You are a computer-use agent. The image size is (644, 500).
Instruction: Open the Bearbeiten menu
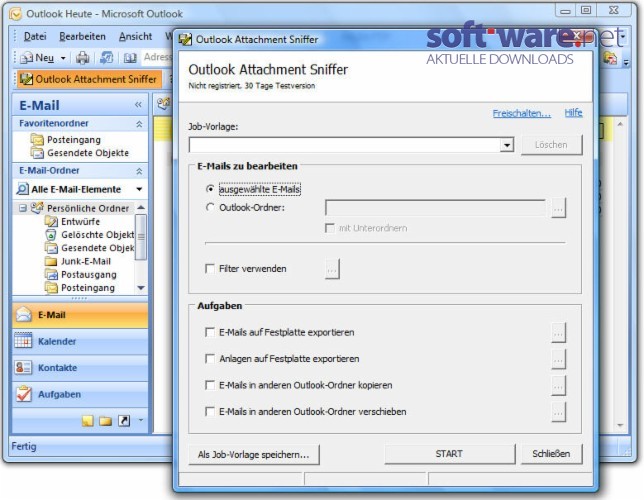(83, 37)
